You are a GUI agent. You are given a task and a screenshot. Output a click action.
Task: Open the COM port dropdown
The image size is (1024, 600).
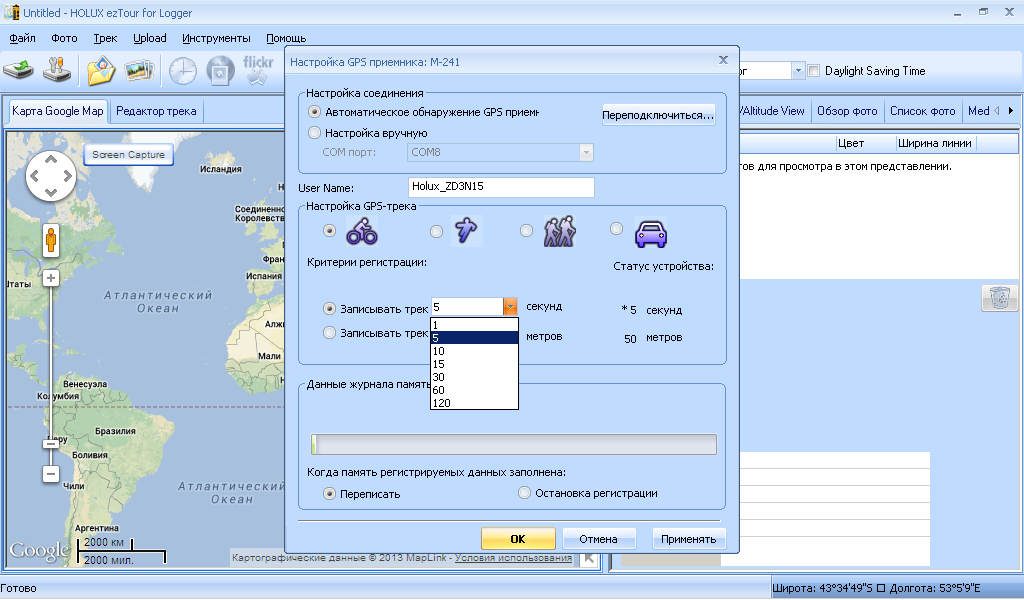(586, 152)
